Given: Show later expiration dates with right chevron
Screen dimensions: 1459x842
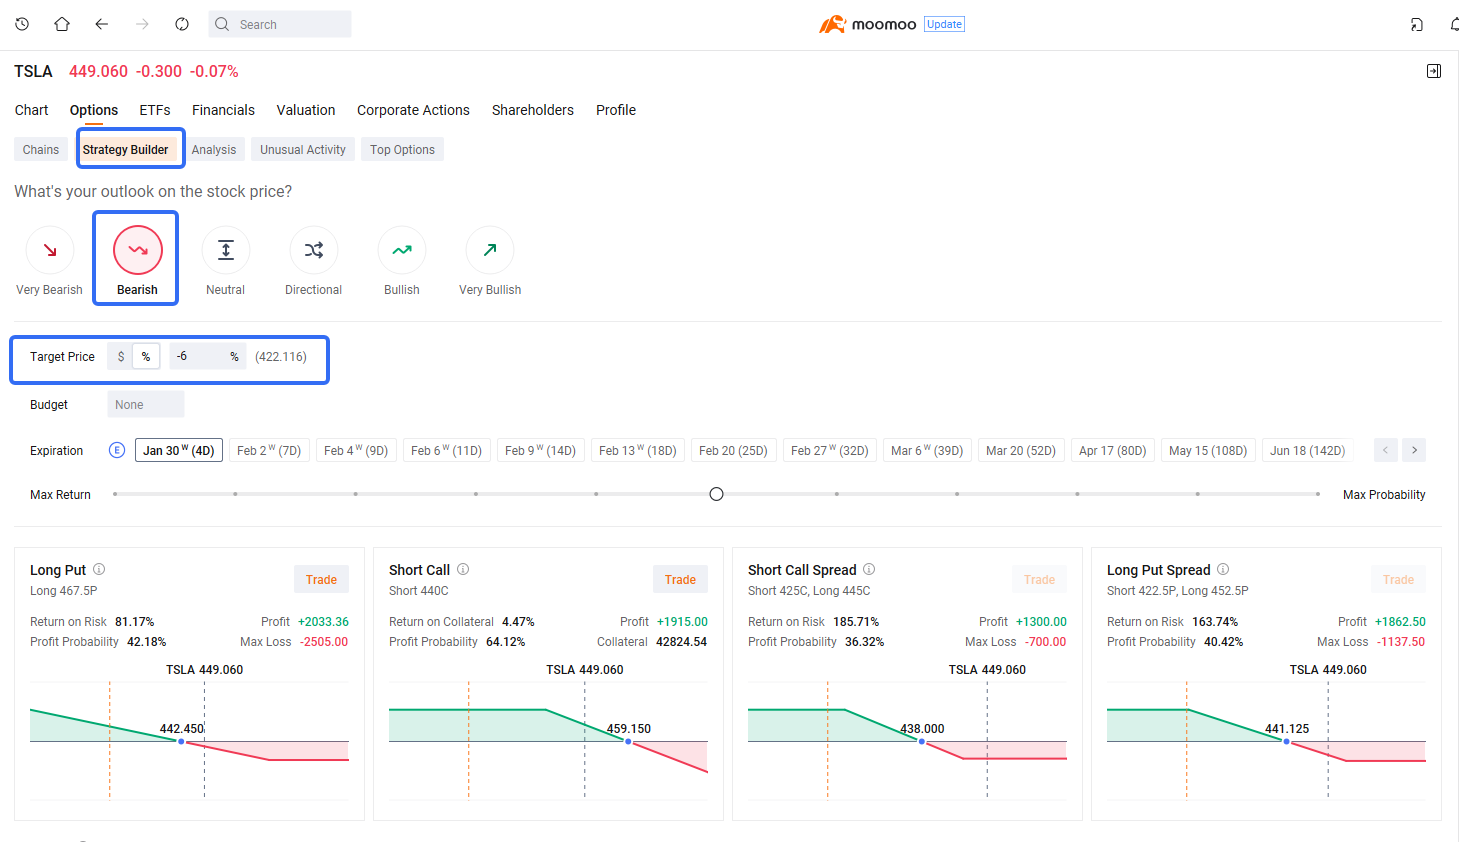Looking at the screenshot, I should pos(1414,450).
